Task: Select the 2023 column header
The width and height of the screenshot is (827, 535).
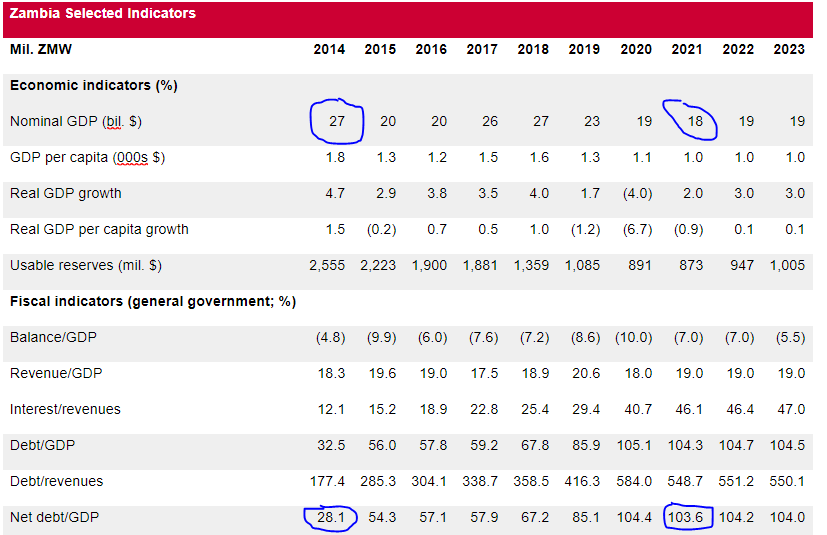Action: pos(789,49)
